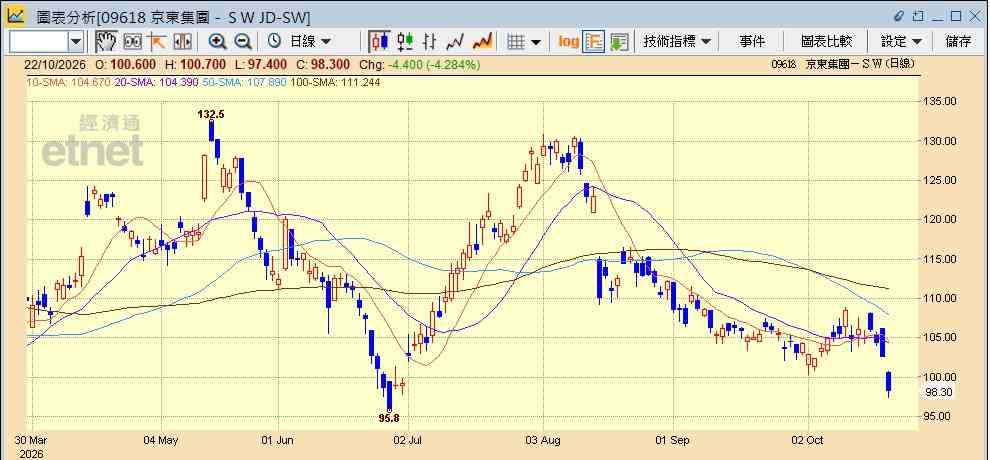Click the pop-out window icon in title bar

tap(918, 16)
